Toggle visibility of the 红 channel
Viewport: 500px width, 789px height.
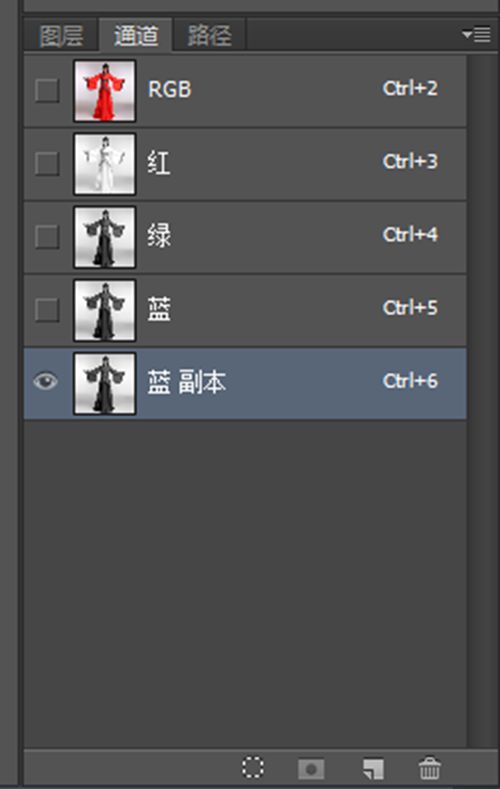(47, 164)
